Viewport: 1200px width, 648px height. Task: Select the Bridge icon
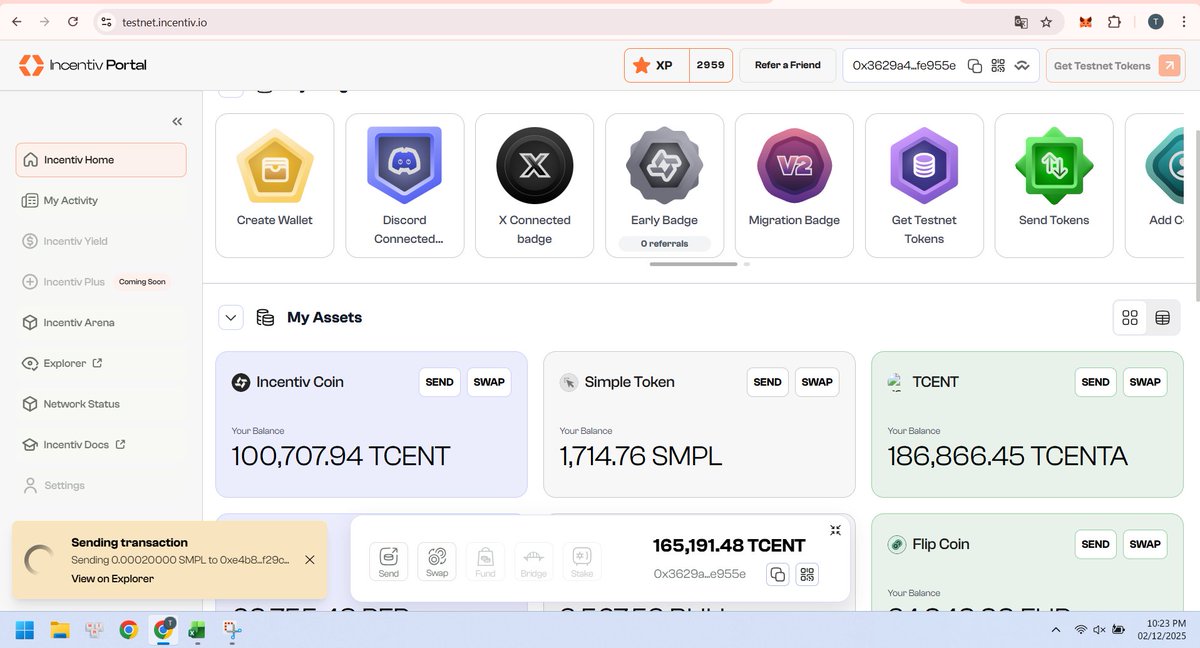pos(533,561)
